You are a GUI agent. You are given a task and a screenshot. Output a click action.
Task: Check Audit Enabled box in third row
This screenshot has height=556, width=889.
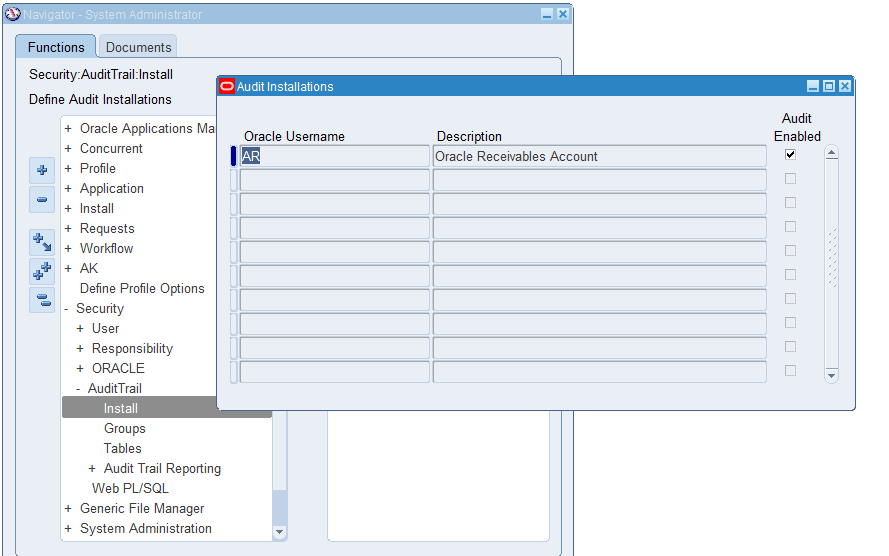click(x=790, y=202)
